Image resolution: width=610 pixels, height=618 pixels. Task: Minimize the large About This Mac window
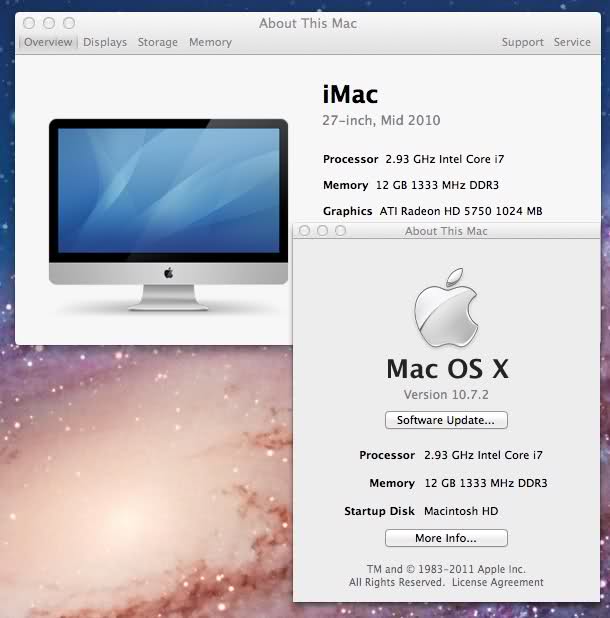click(49, 23)
